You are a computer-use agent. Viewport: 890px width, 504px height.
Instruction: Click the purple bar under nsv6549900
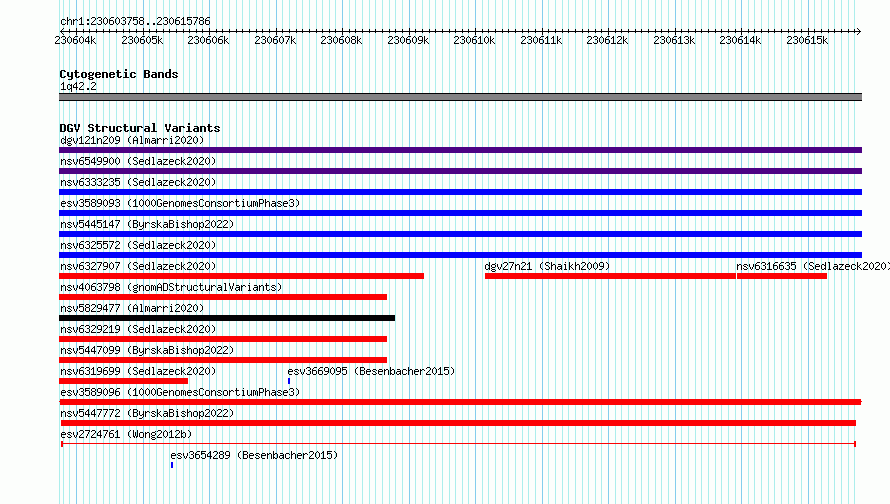point(460,171)
